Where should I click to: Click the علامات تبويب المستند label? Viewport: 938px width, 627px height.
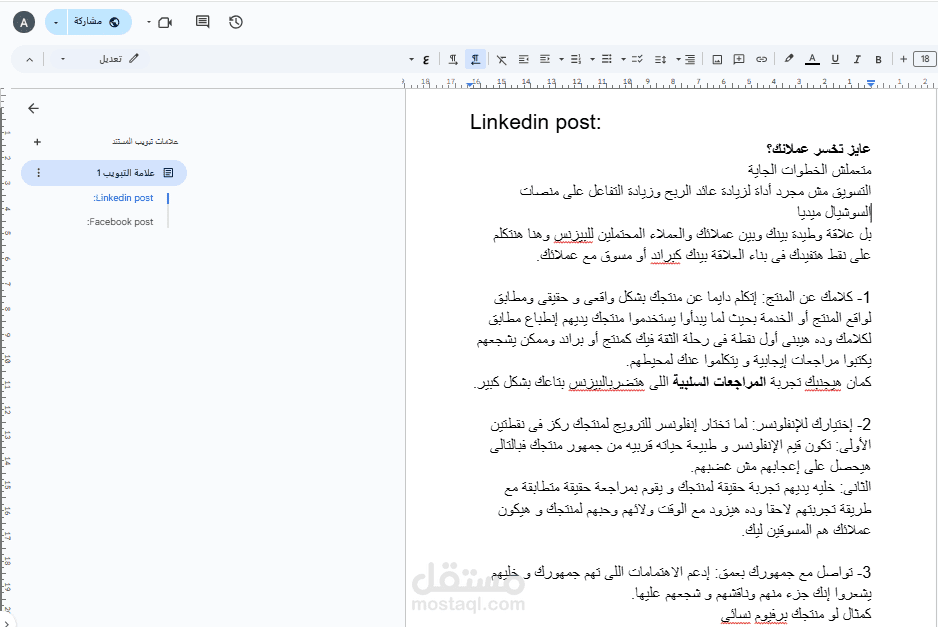145,142
